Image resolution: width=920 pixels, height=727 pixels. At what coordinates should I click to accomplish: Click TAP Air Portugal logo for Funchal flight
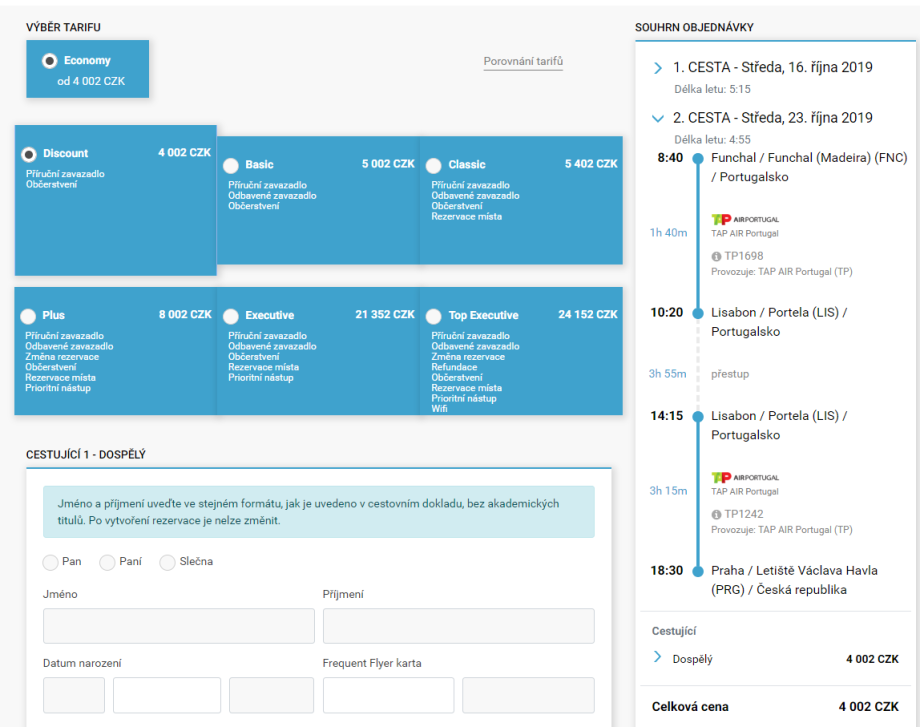744,219
